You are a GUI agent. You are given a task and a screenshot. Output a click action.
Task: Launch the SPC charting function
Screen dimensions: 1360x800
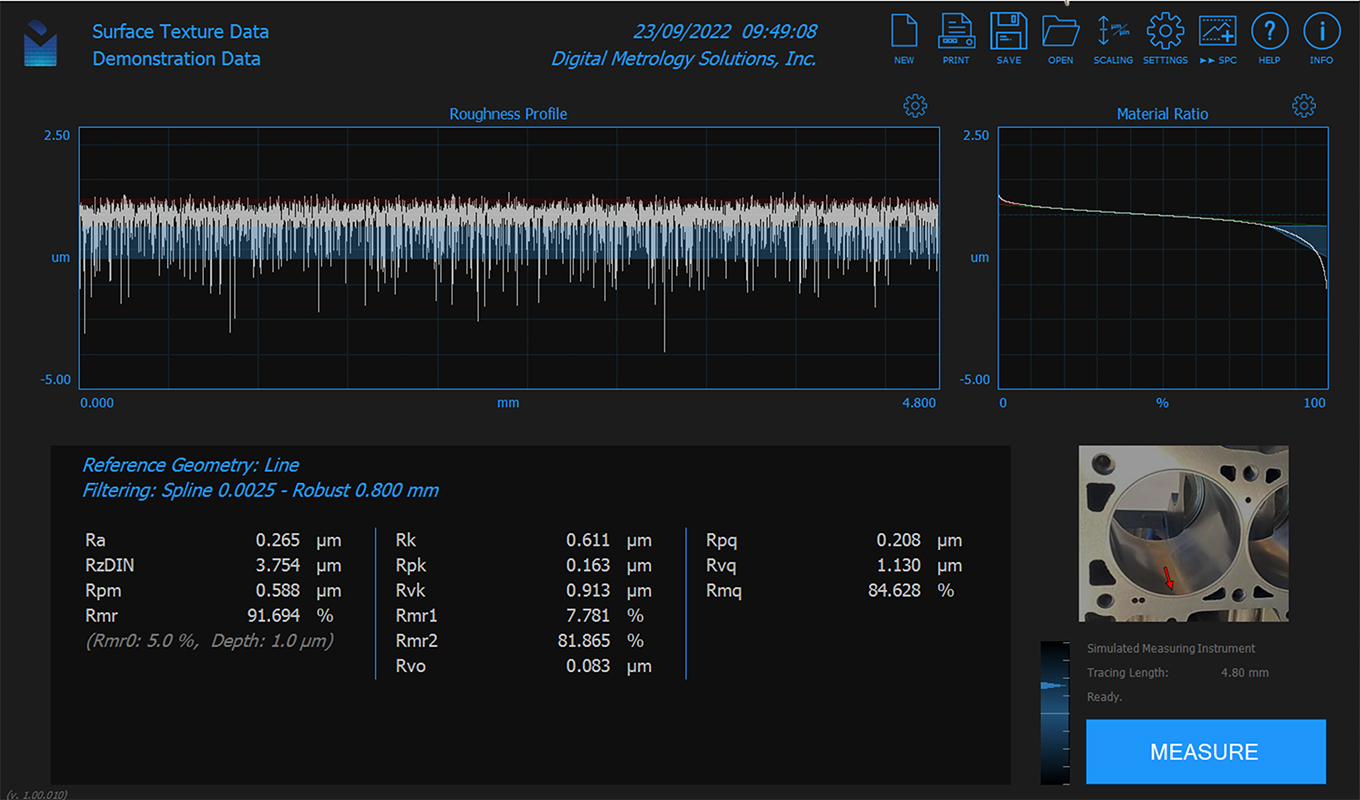coord(1218,38)
